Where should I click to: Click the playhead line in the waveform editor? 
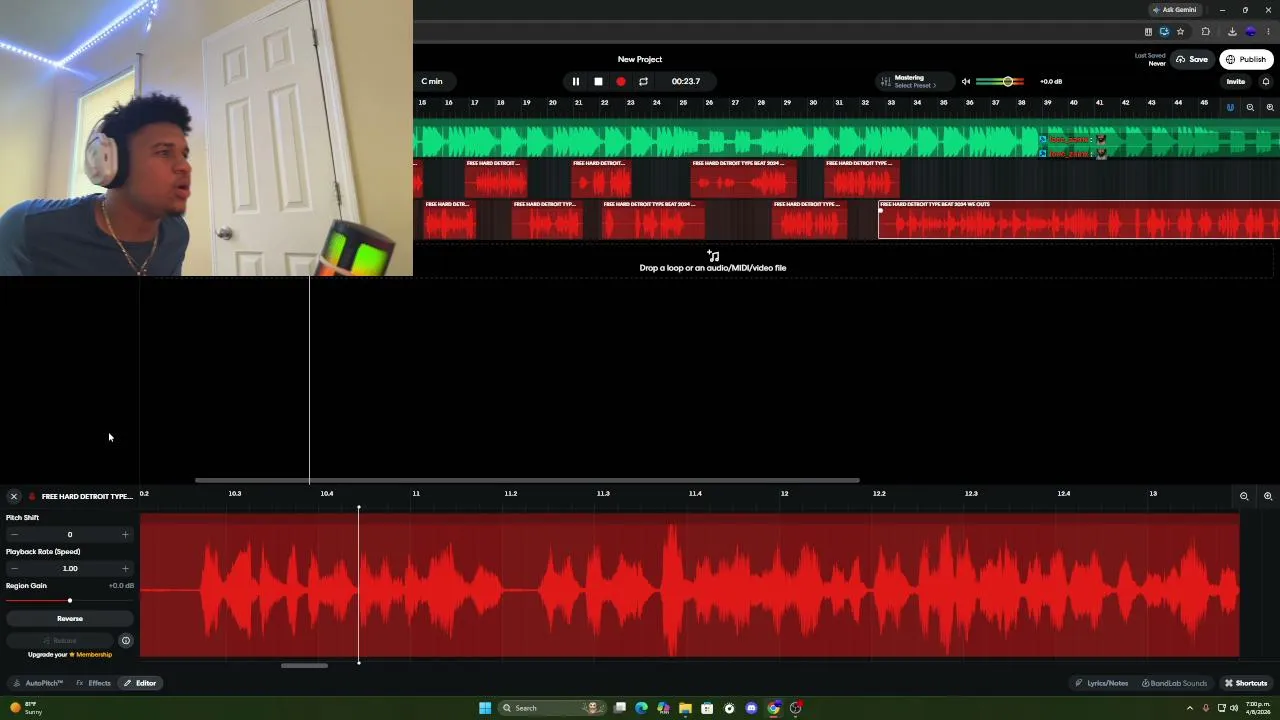coord(359,585)
